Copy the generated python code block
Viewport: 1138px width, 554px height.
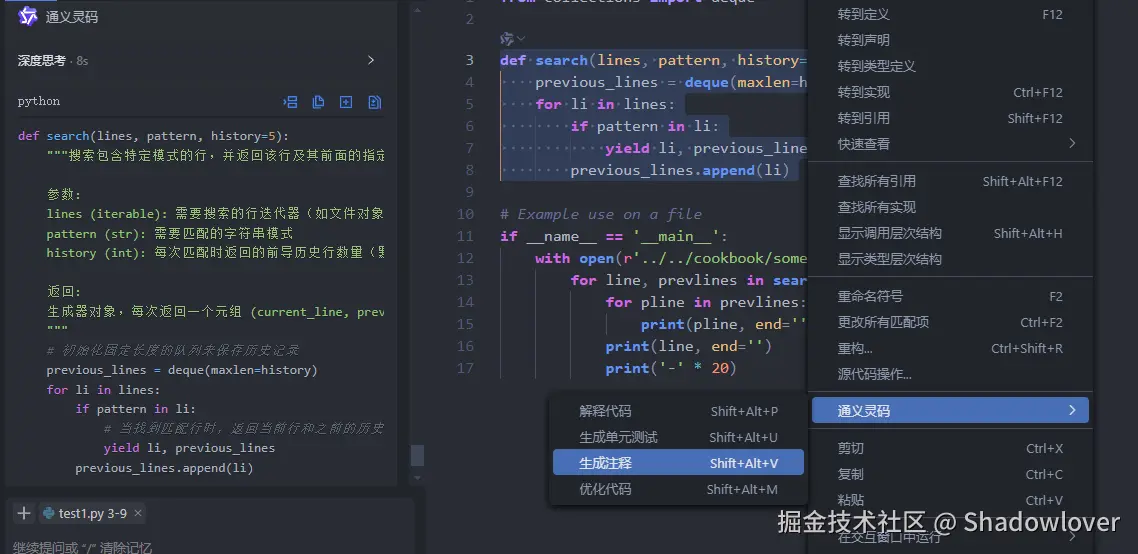click(x=318, y=102)
